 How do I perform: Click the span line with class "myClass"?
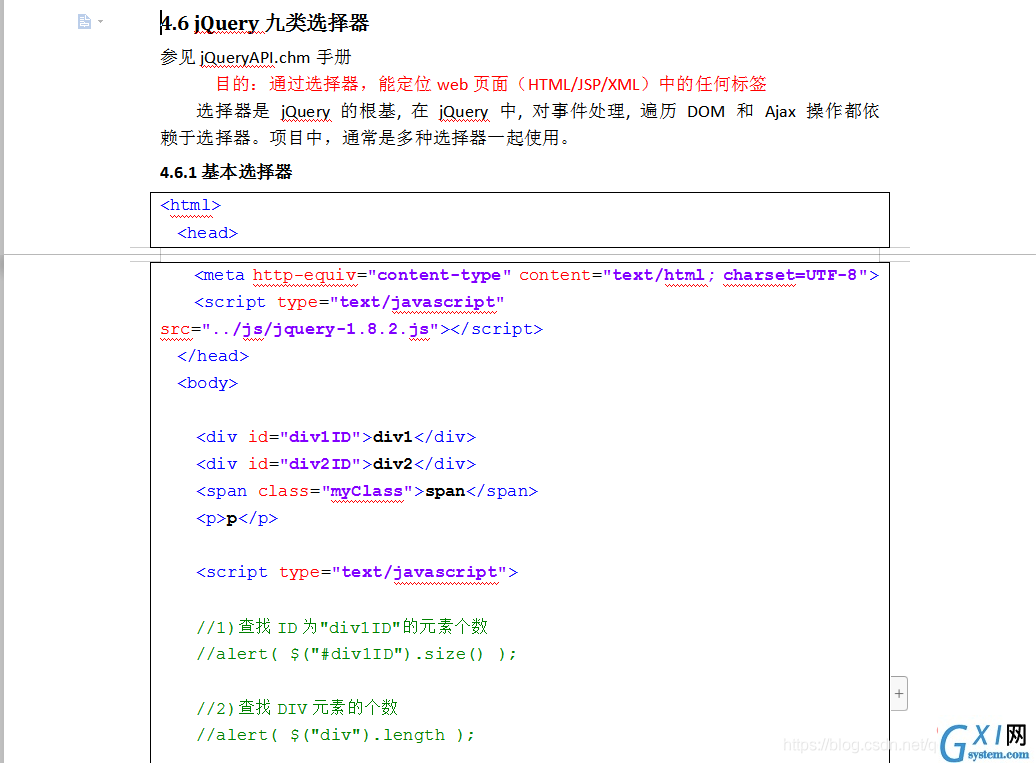(367, 491)
